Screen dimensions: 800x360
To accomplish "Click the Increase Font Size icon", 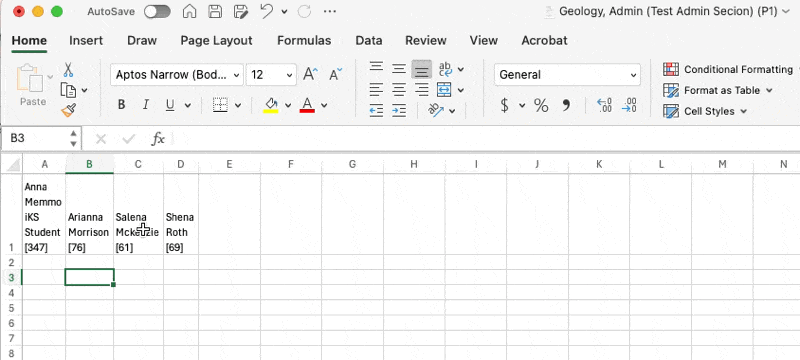I will (310, 74).
